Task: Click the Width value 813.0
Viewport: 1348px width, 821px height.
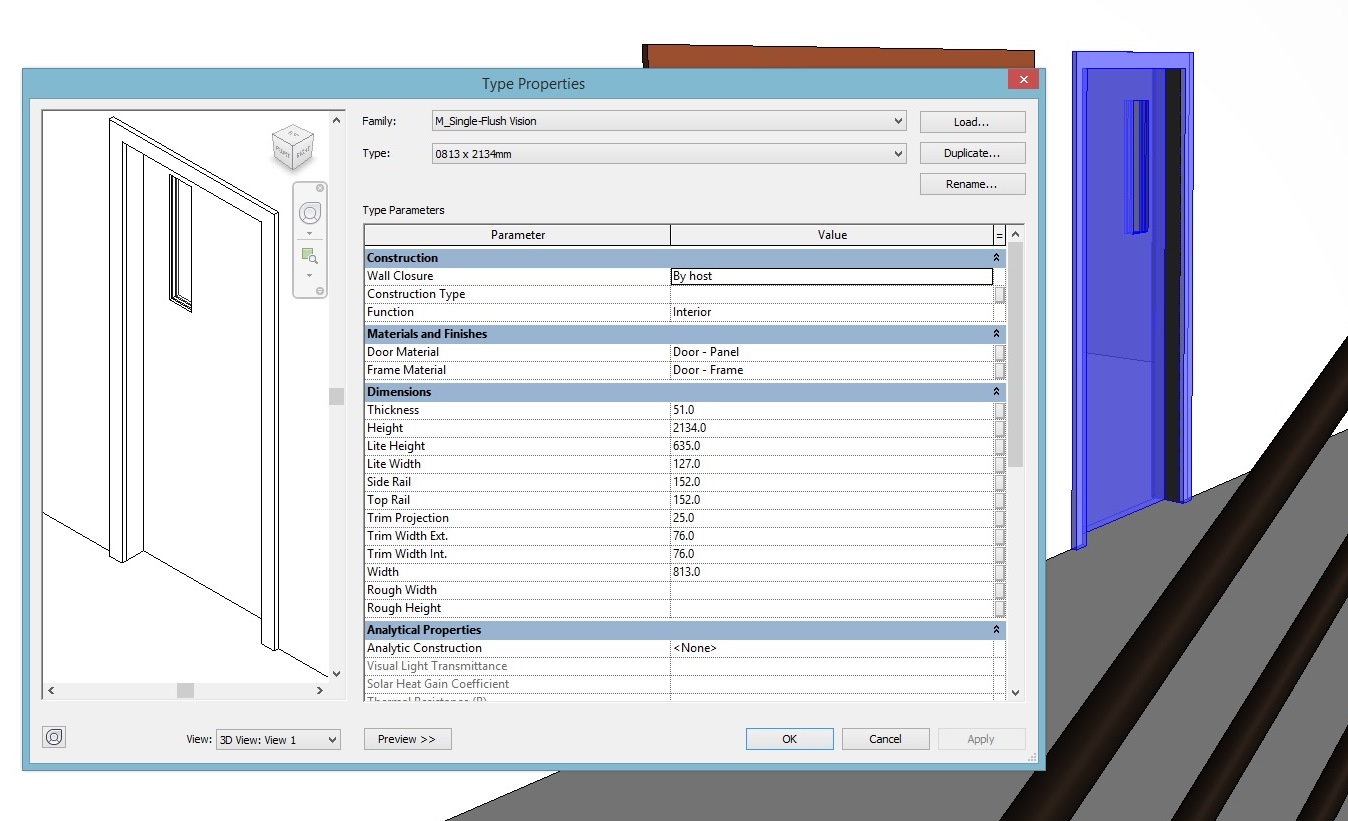Action: coord(831,572)
